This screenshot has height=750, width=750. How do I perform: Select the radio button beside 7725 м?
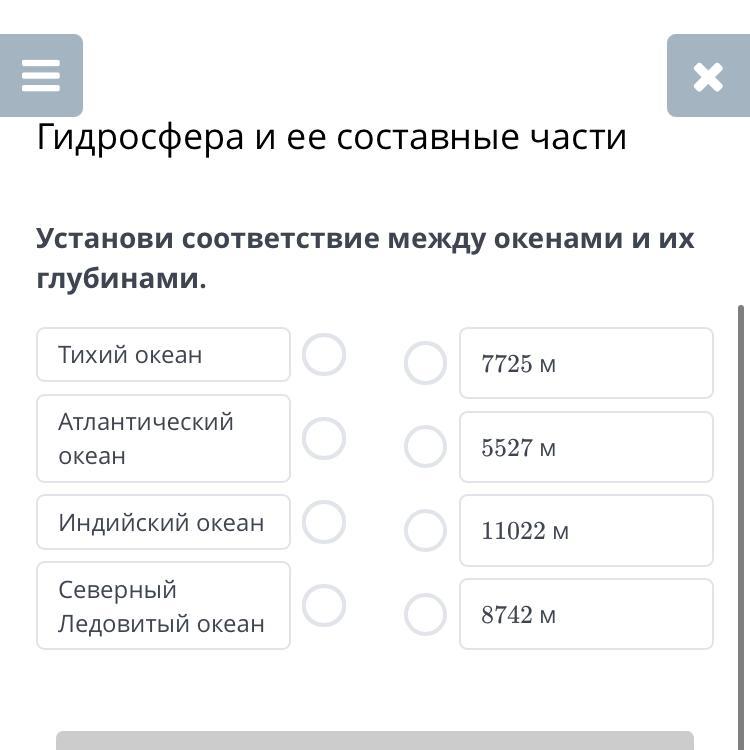pyautogui.click(x=425, y=363)
